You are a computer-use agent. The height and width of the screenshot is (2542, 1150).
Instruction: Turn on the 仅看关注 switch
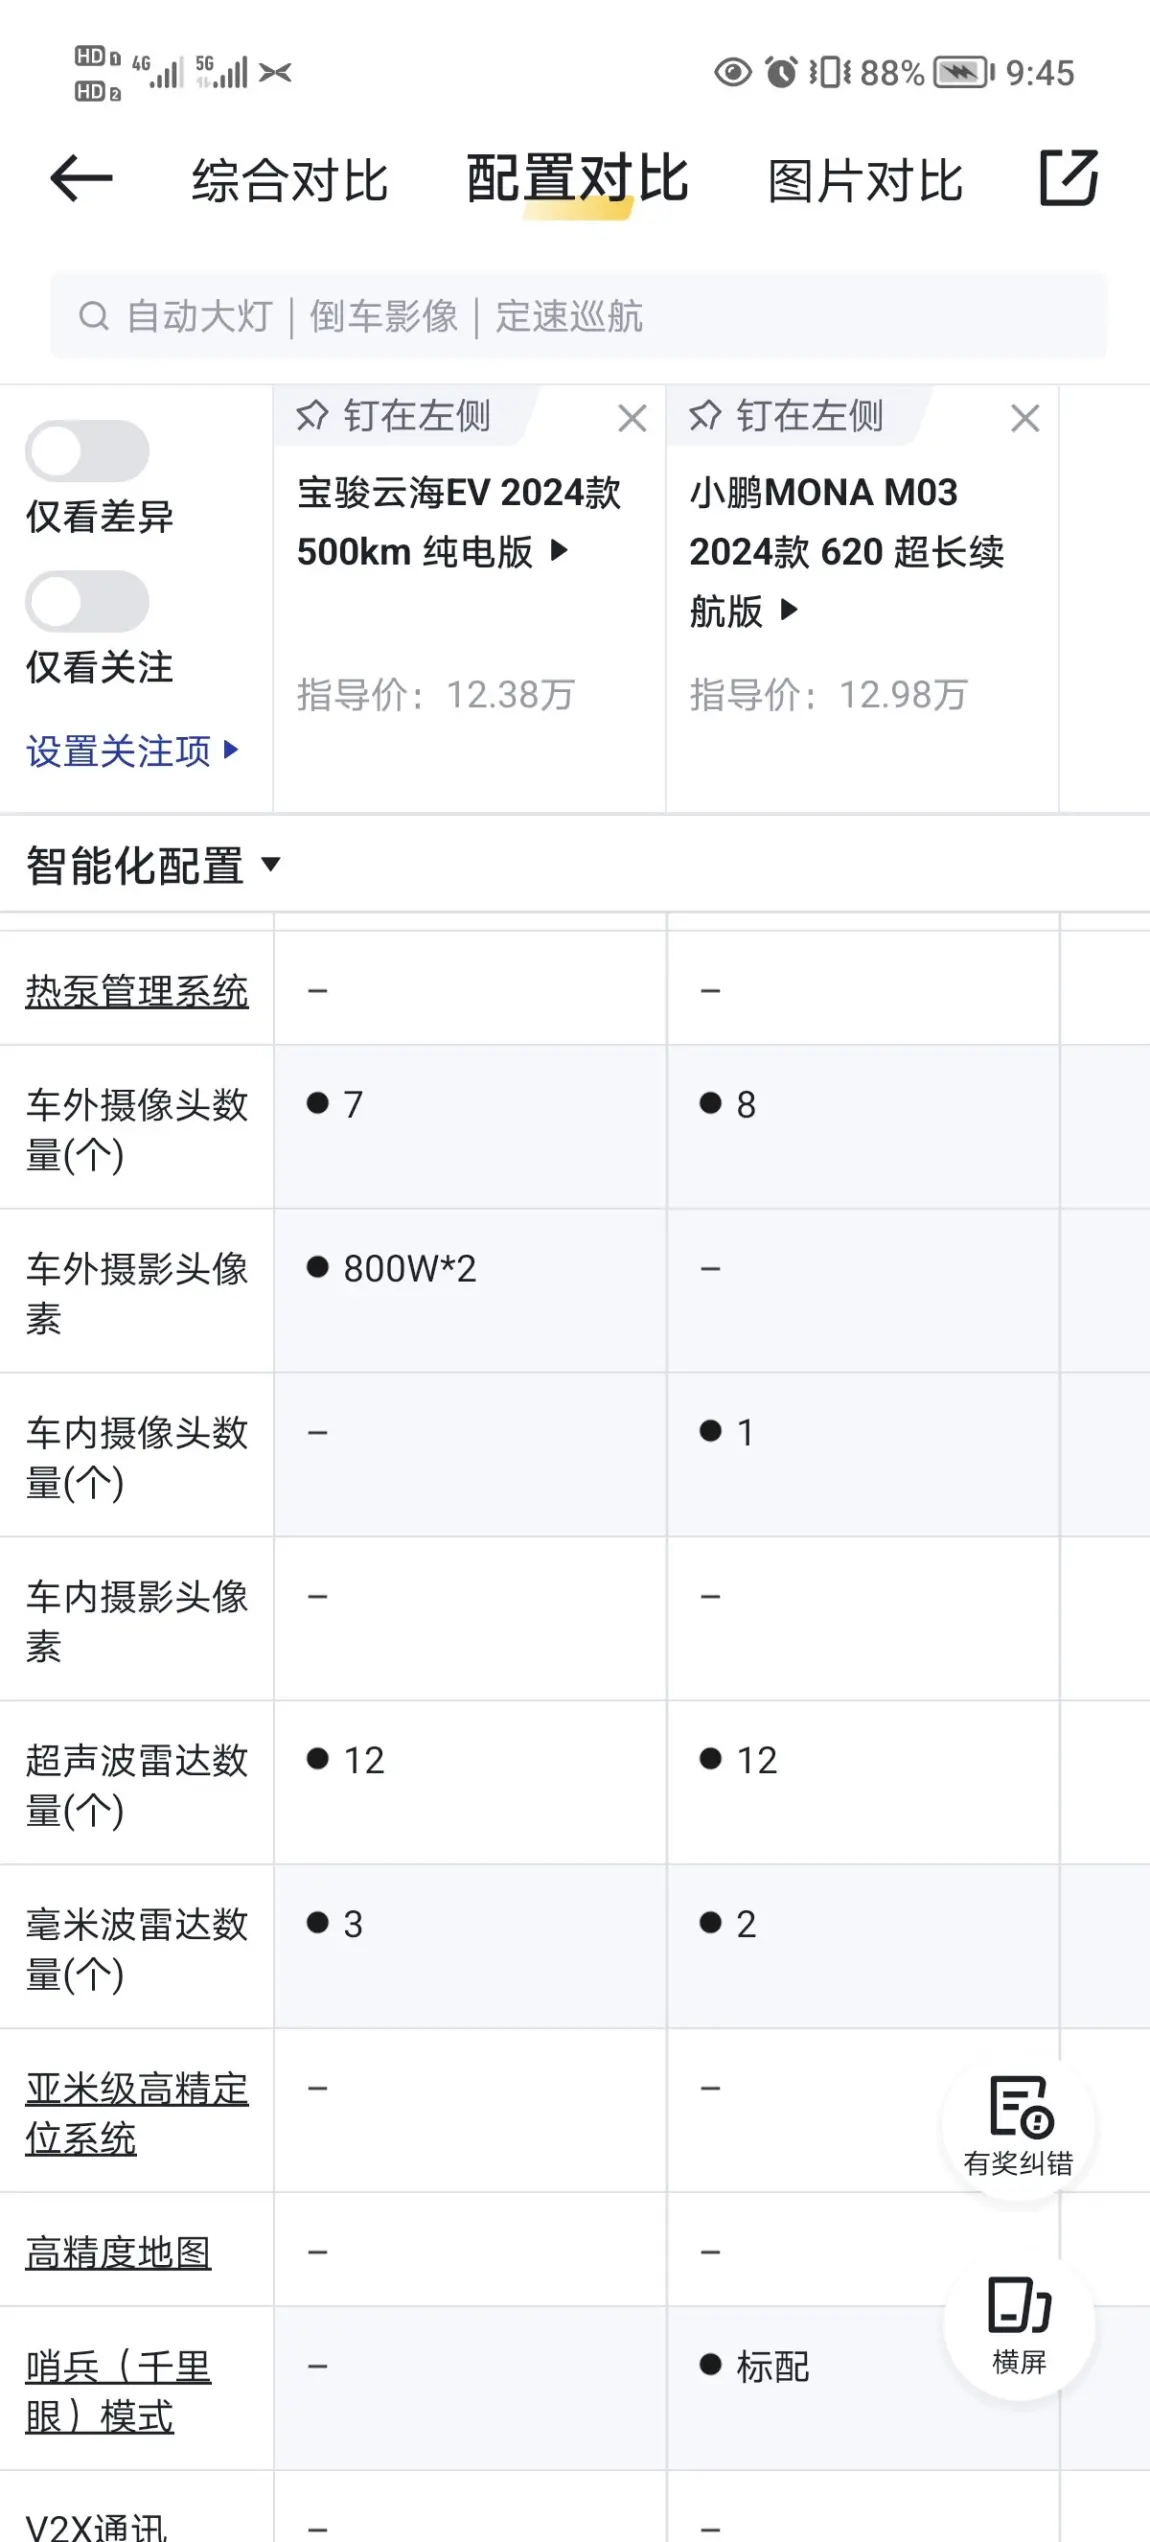(x=88, y=602)
